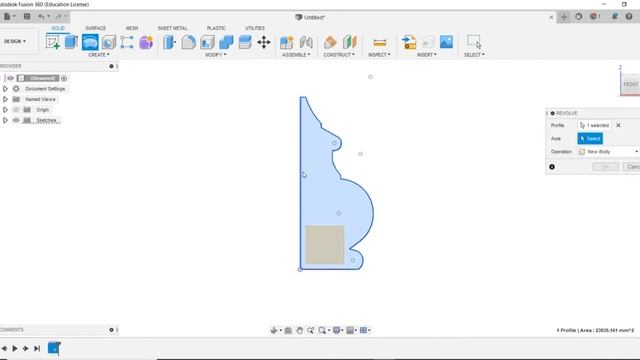The height and width of the screenshot is (360, 640).
Task: Select the Fillet tool
Action: pyautogui.click(x=189, y=42)
